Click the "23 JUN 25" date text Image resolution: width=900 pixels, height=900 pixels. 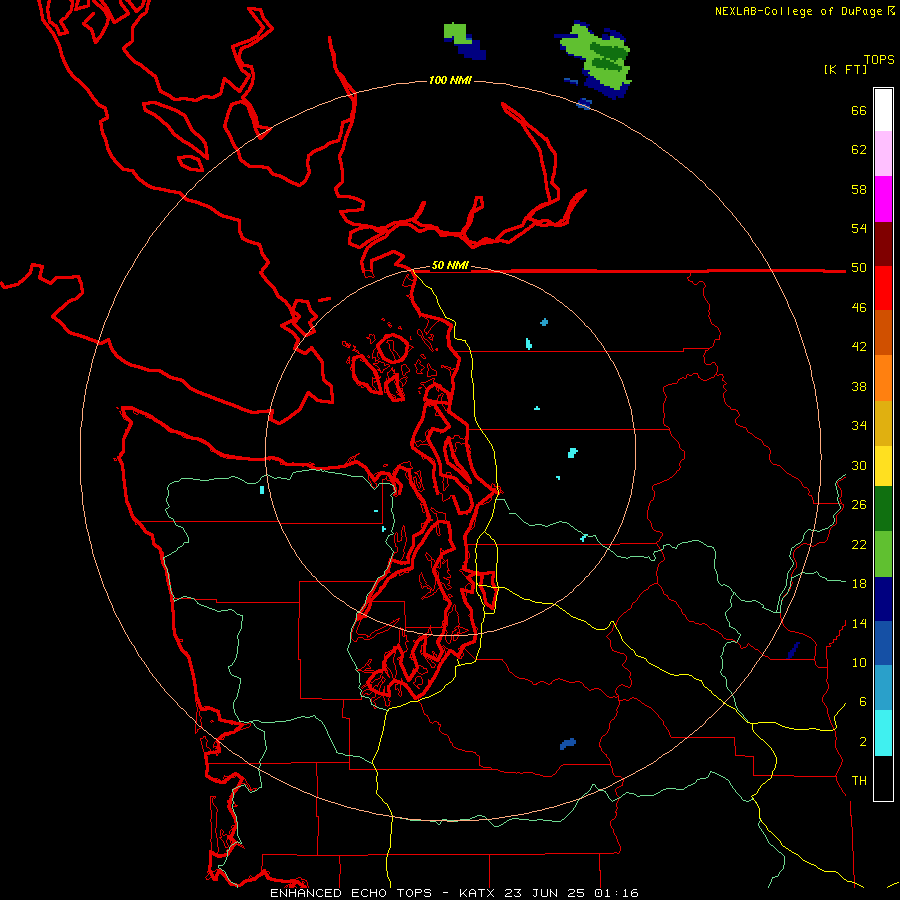tap(545, 893)
